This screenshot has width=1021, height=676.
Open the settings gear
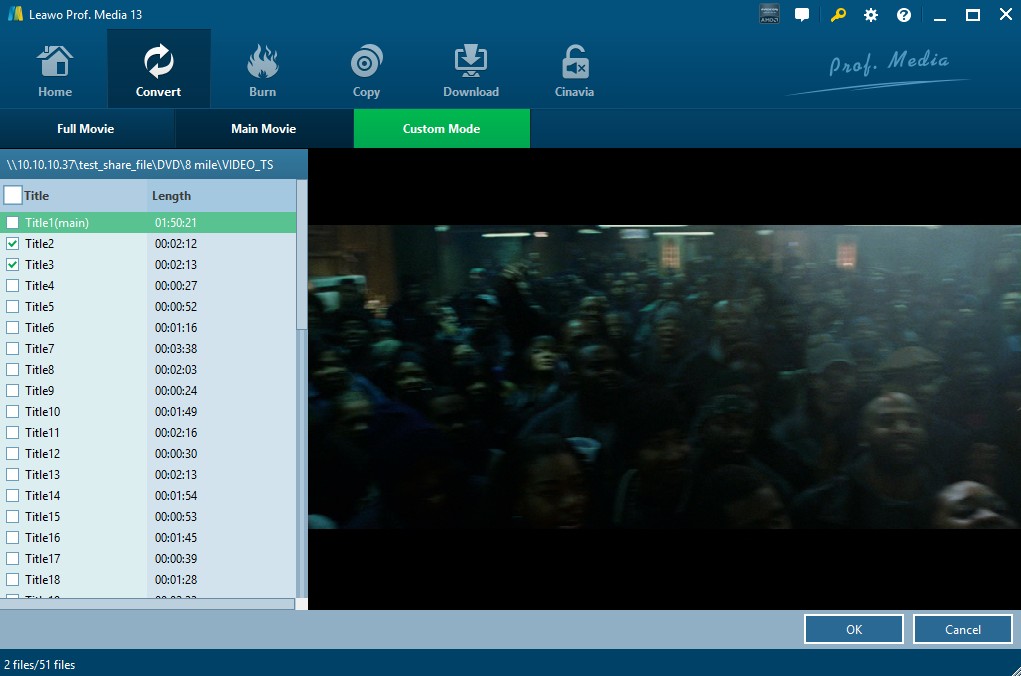[x=870, y=15]
